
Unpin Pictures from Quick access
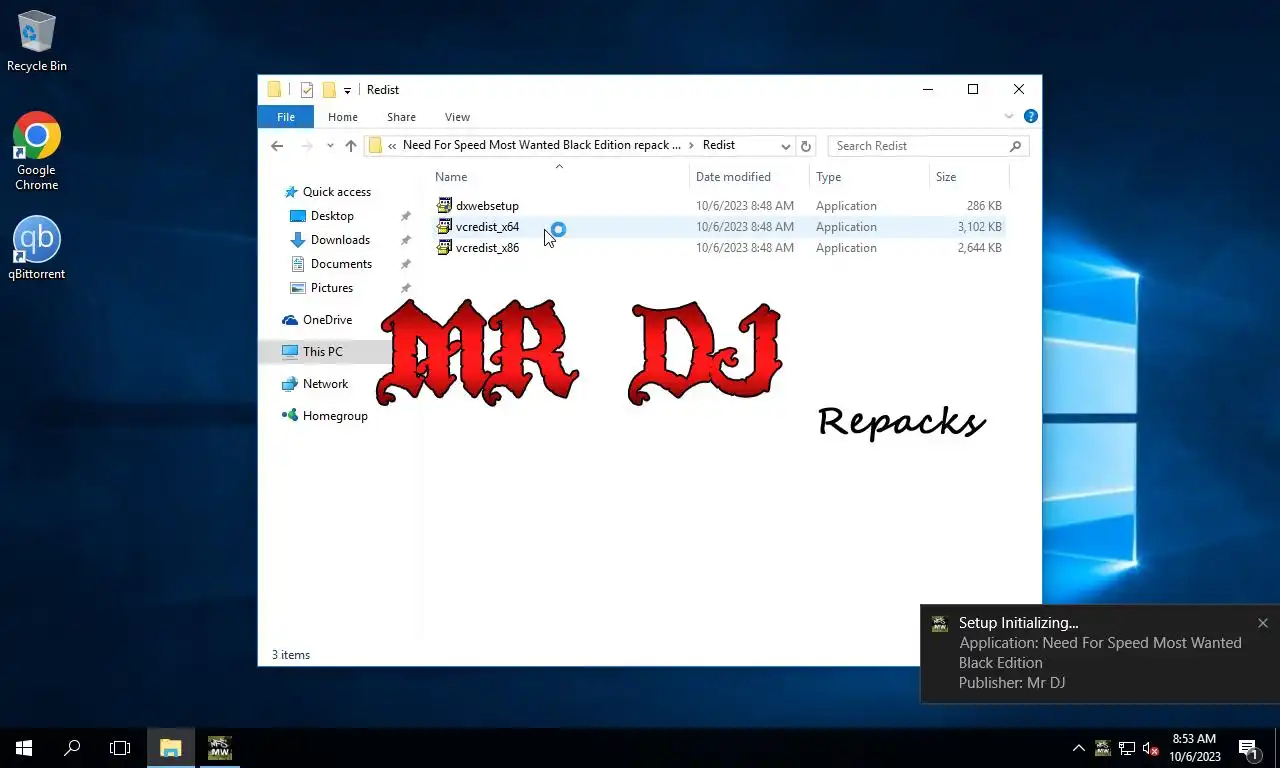click(x=405, y=288)
